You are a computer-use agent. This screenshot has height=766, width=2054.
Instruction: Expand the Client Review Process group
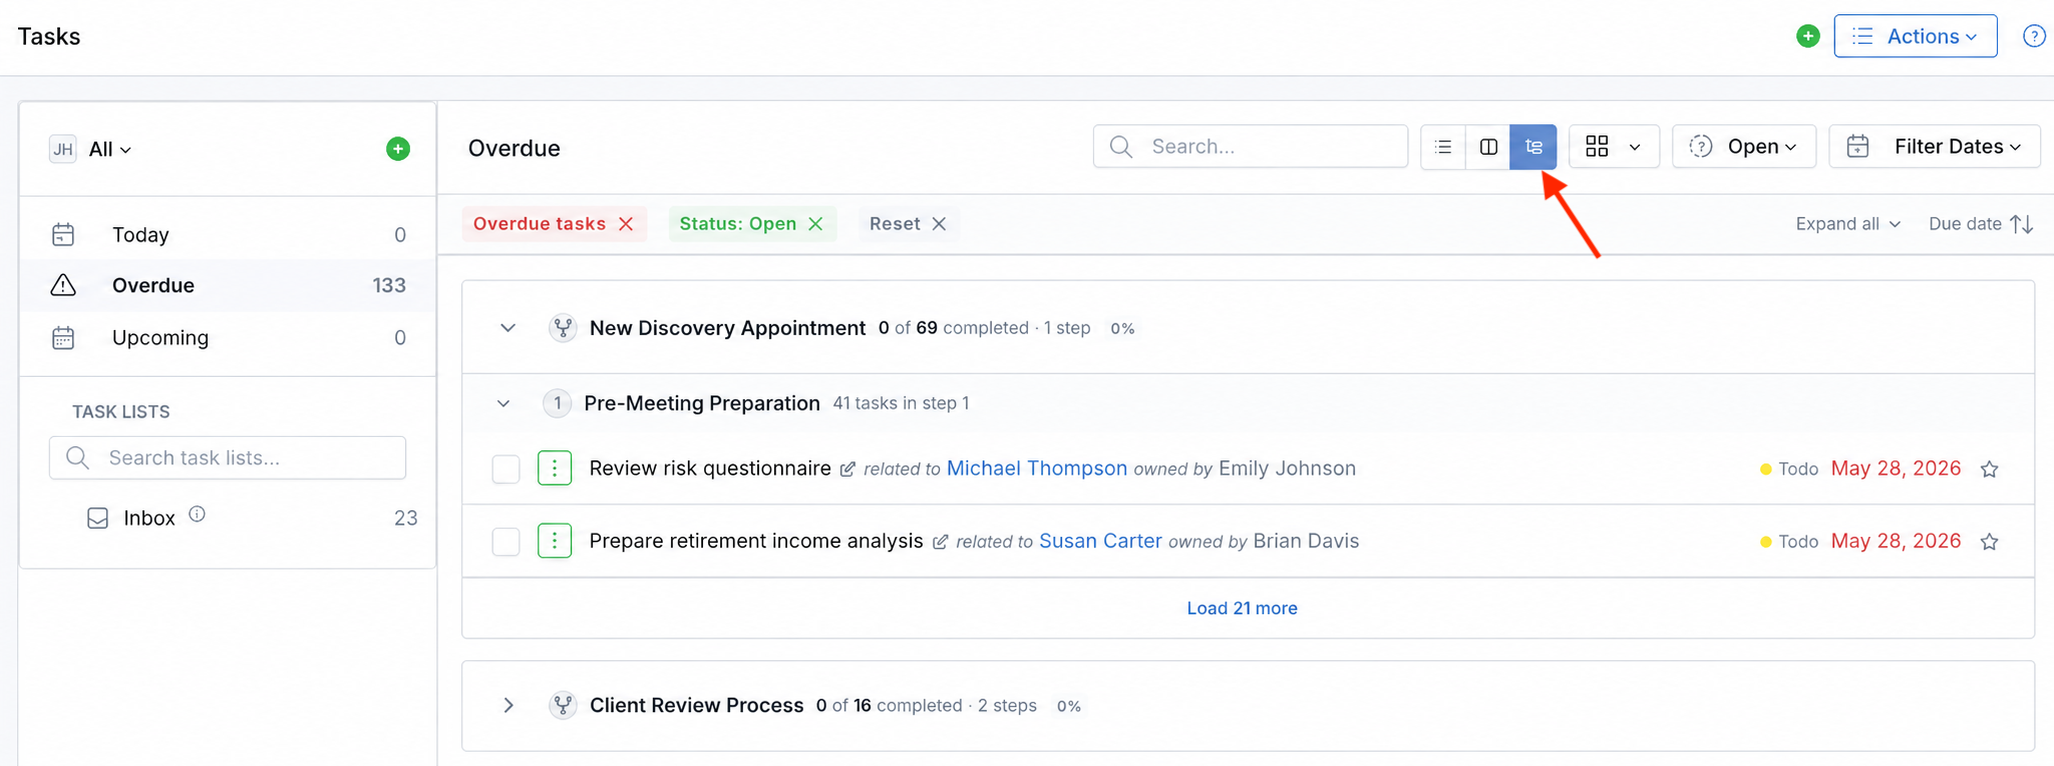pyautogui.click(x=508, y=705)
